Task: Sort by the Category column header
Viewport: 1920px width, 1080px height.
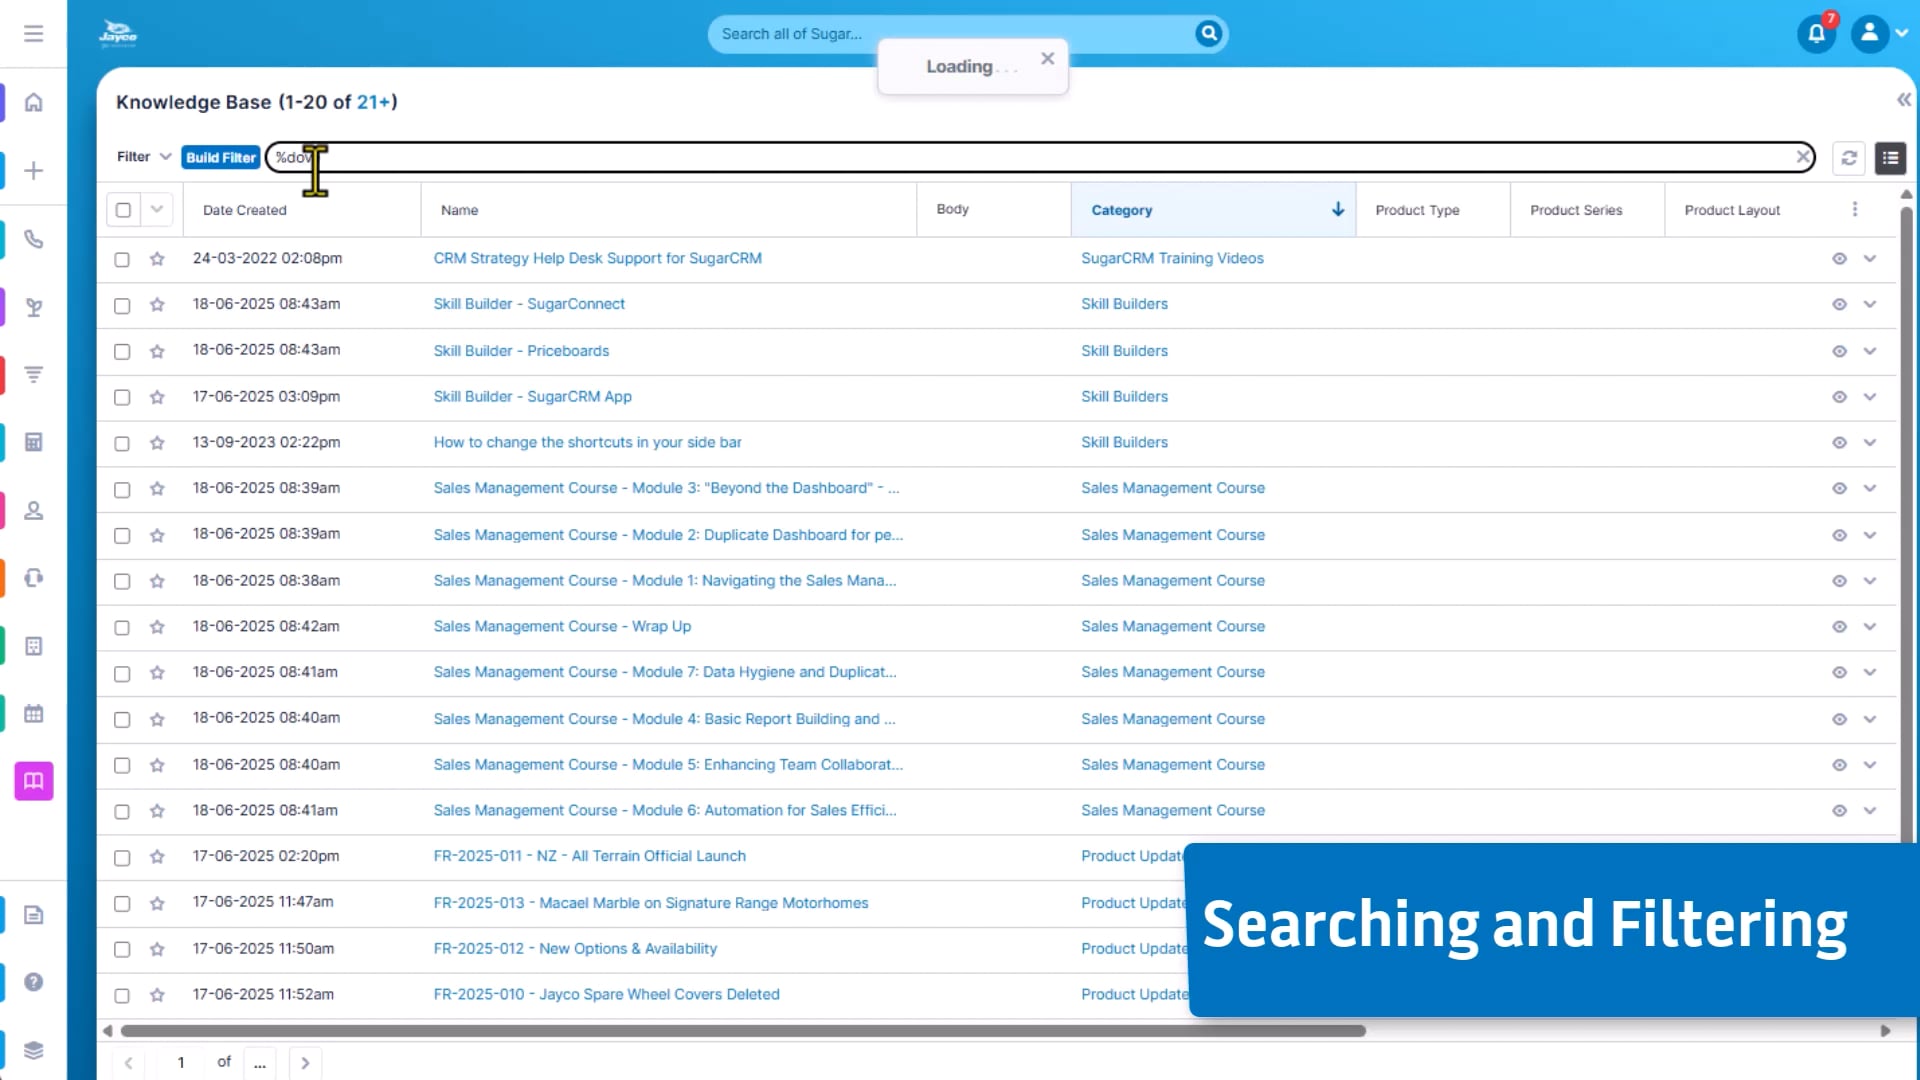Action: pyautogui.click(x=1121, y=210)
